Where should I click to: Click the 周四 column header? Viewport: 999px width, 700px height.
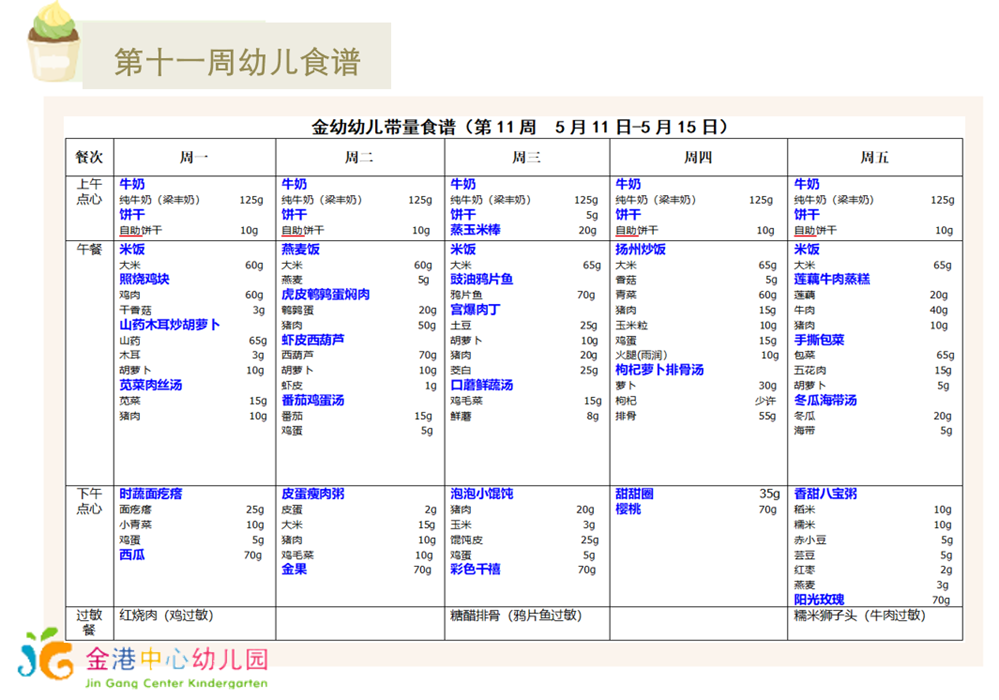click(698, 157)
